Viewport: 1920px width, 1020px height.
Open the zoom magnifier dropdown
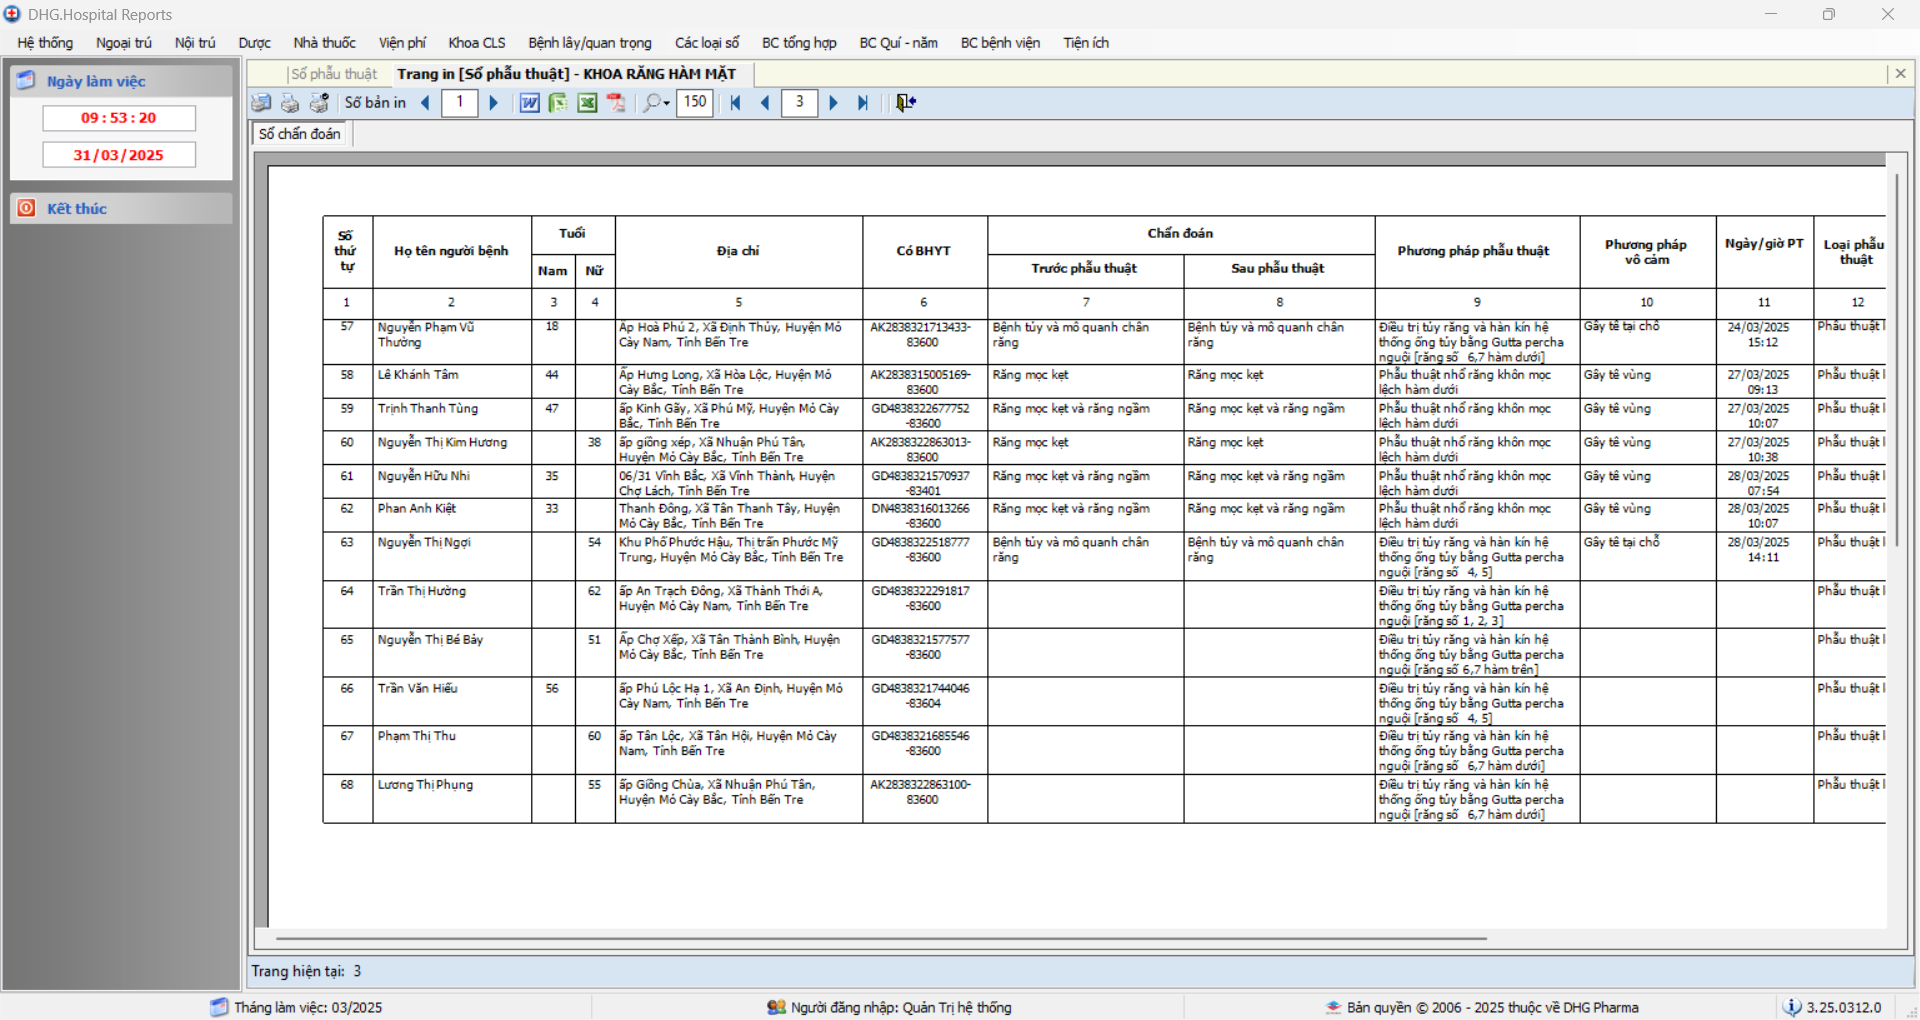[x=656, y=103]
